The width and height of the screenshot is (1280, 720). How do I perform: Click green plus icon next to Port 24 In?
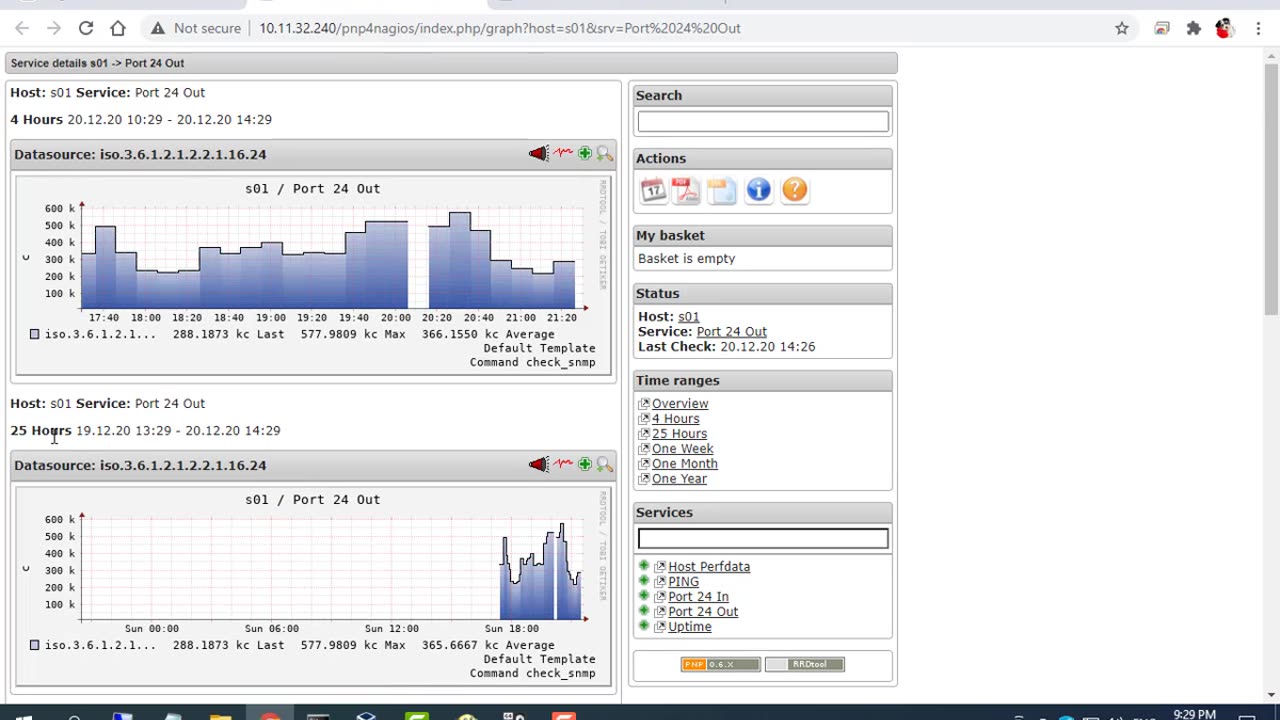(644, 596)
